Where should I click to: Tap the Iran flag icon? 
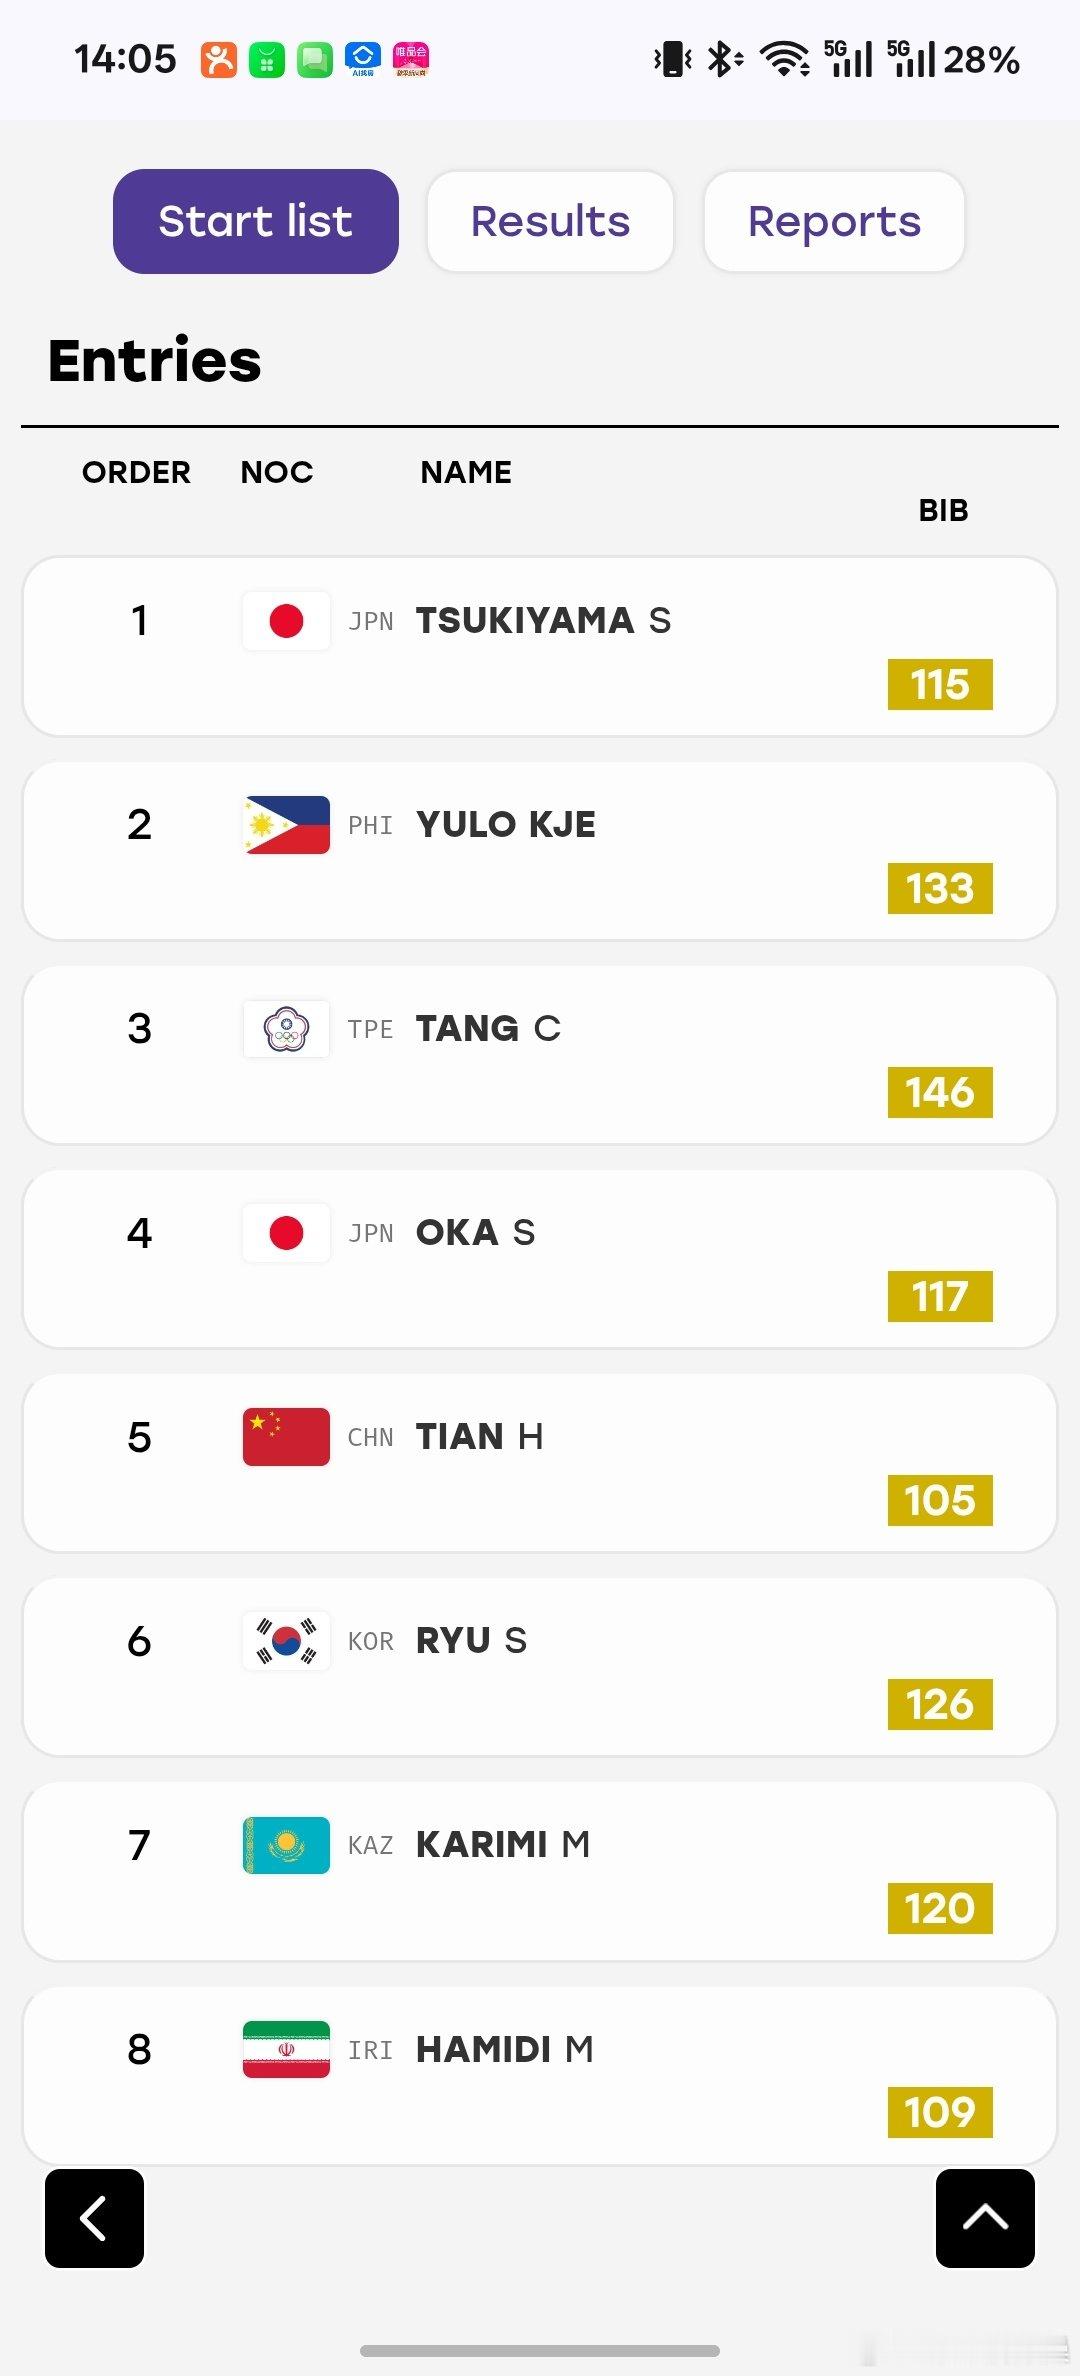pyautogui.click(x=286, y=2049)
